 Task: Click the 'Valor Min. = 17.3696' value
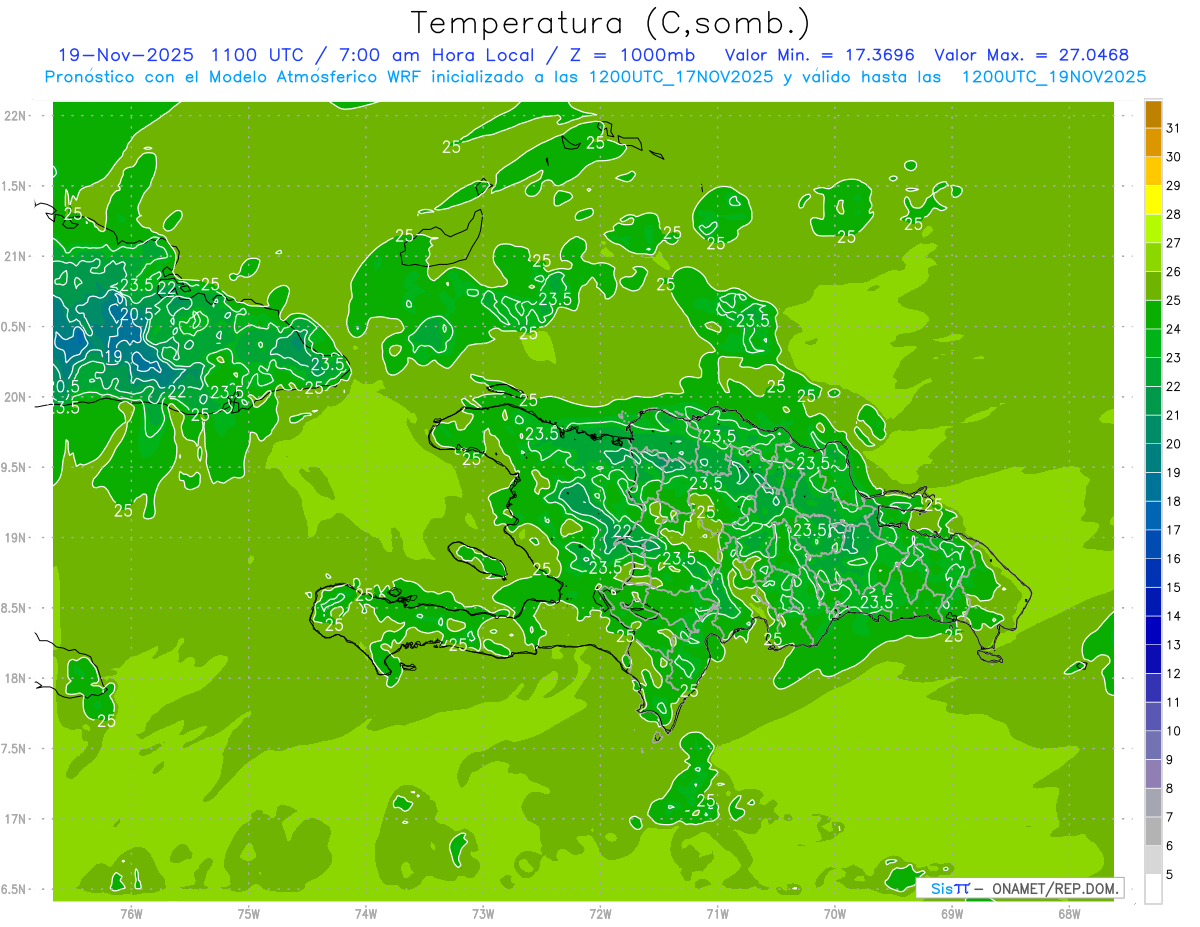820,55
